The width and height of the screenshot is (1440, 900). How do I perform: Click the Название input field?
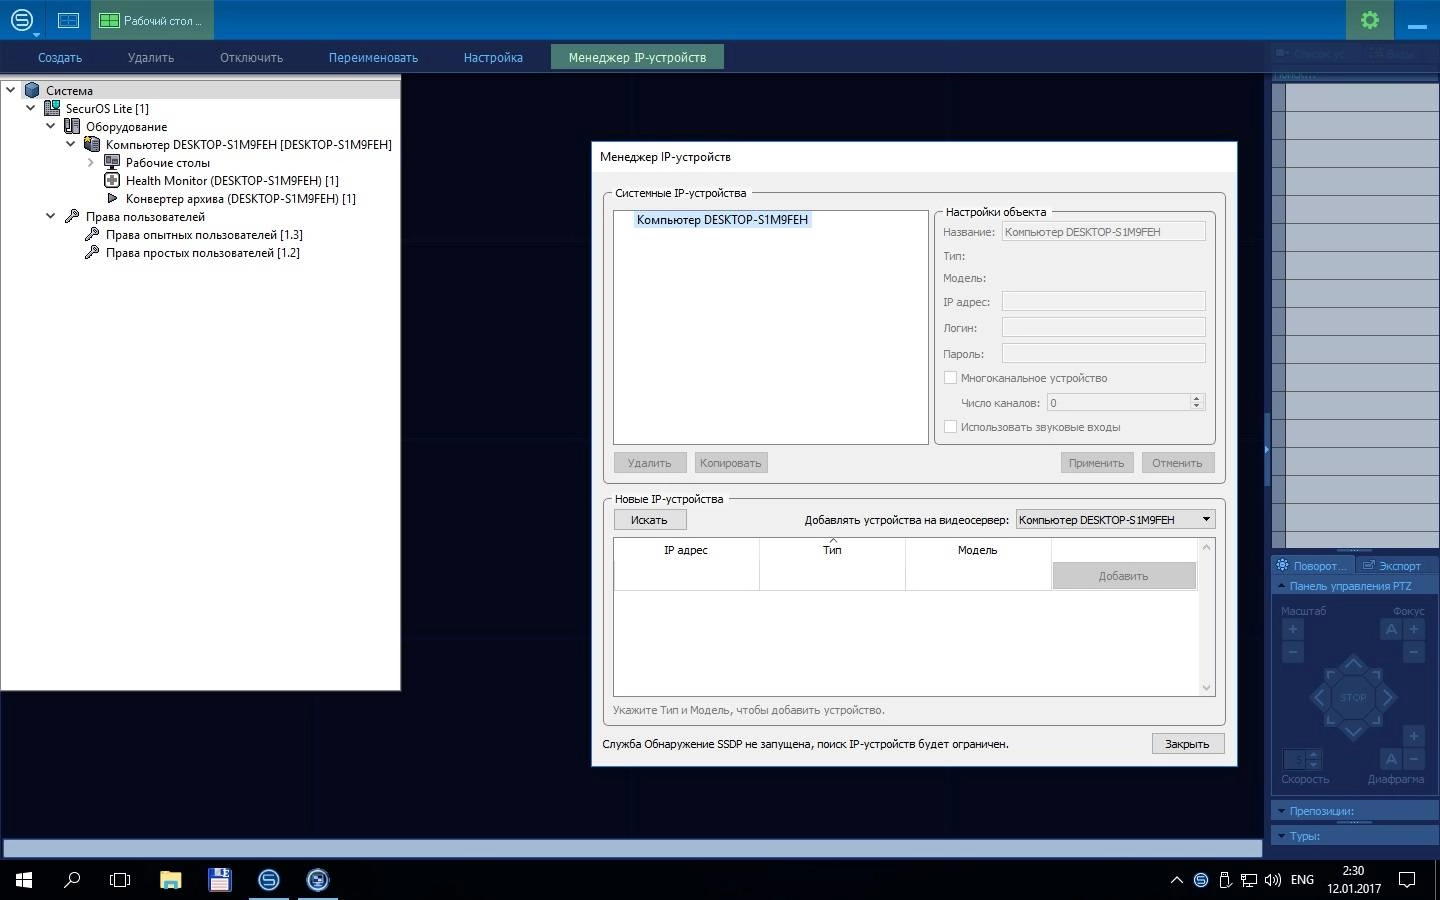[1104, 232]
